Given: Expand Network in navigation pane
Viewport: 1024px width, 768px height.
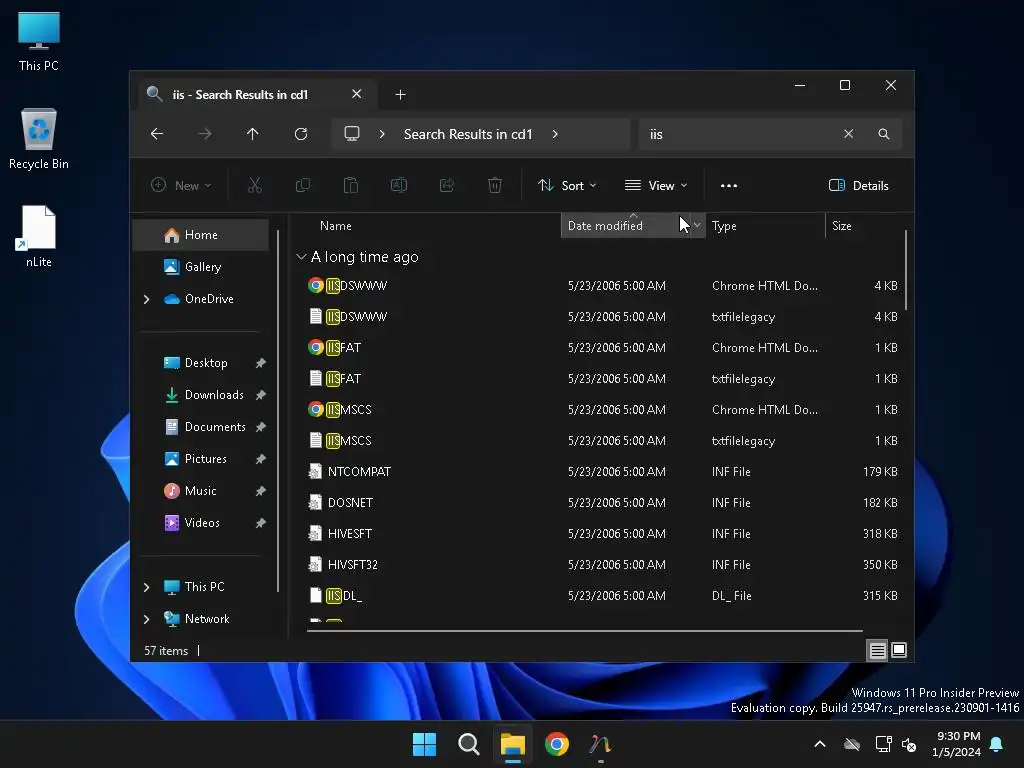Looking at the screenshot, I should coord(147,619).
